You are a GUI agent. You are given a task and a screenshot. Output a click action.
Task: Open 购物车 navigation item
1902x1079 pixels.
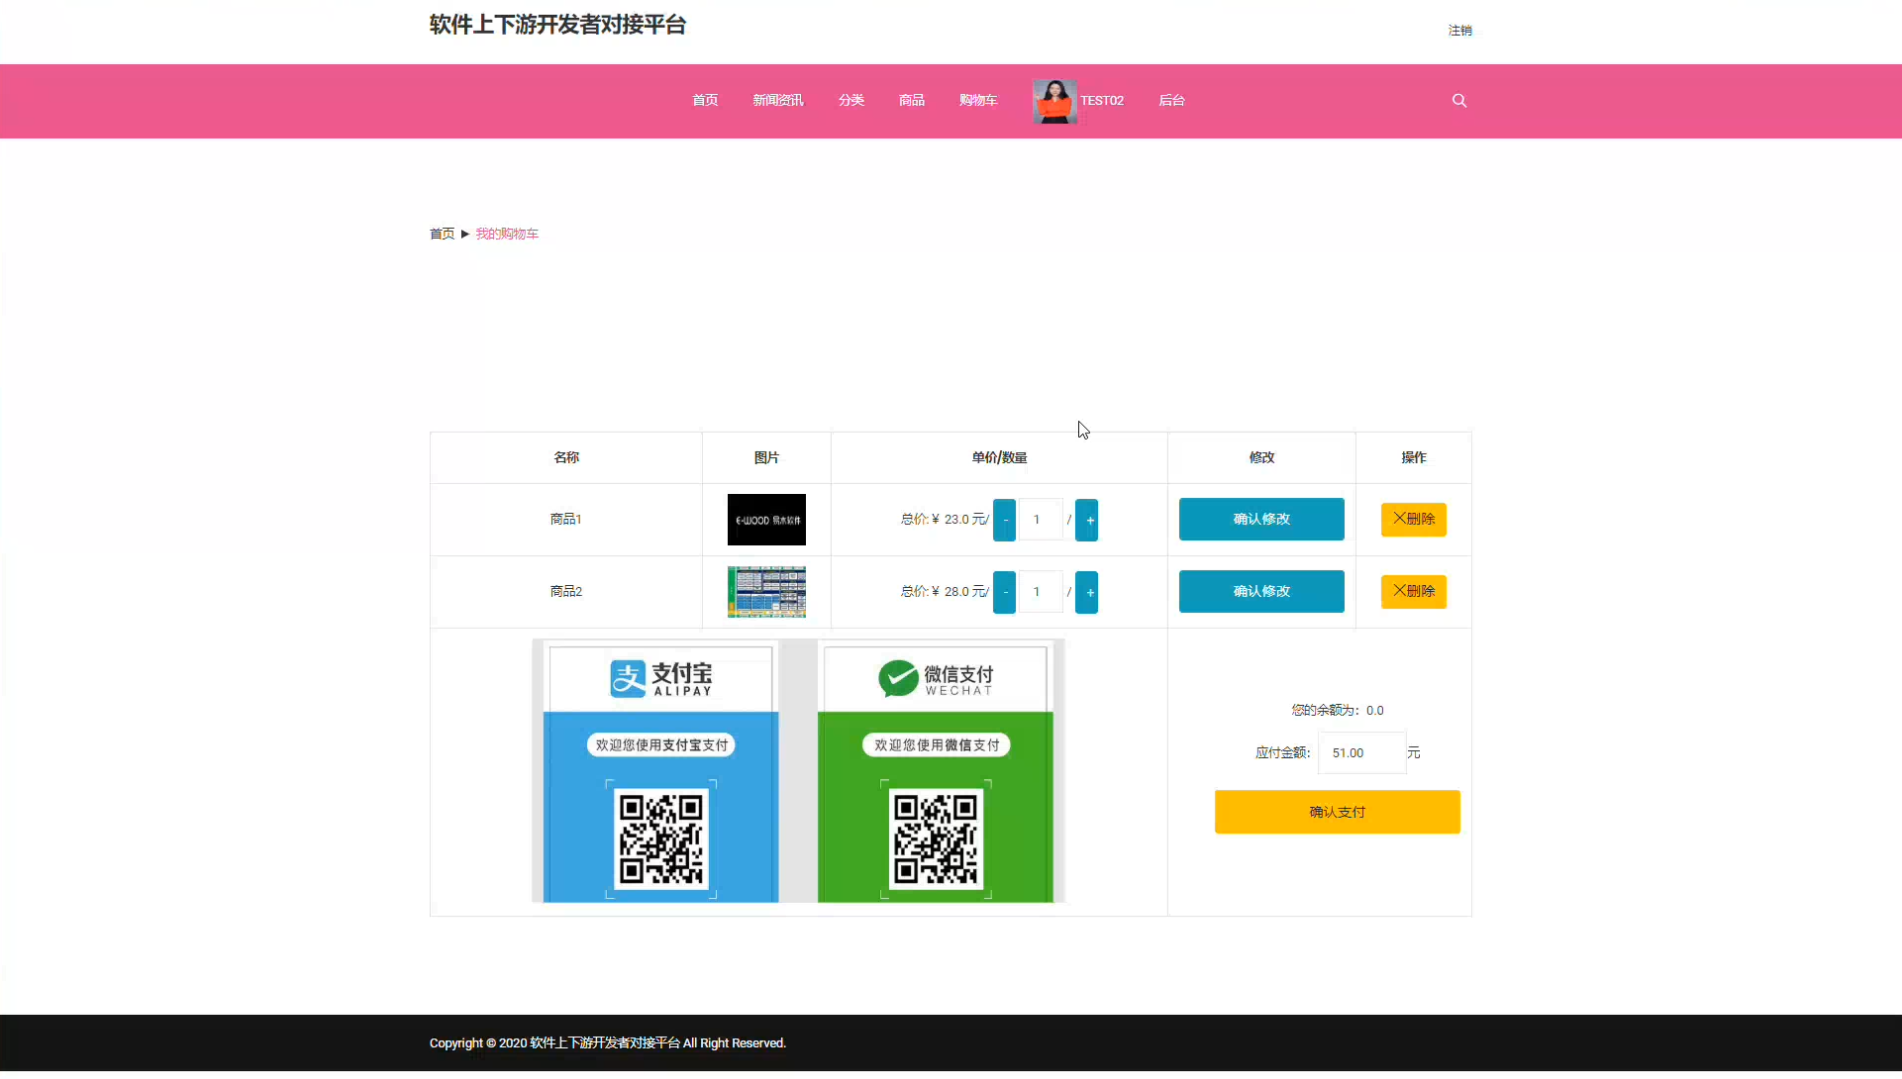978,100
